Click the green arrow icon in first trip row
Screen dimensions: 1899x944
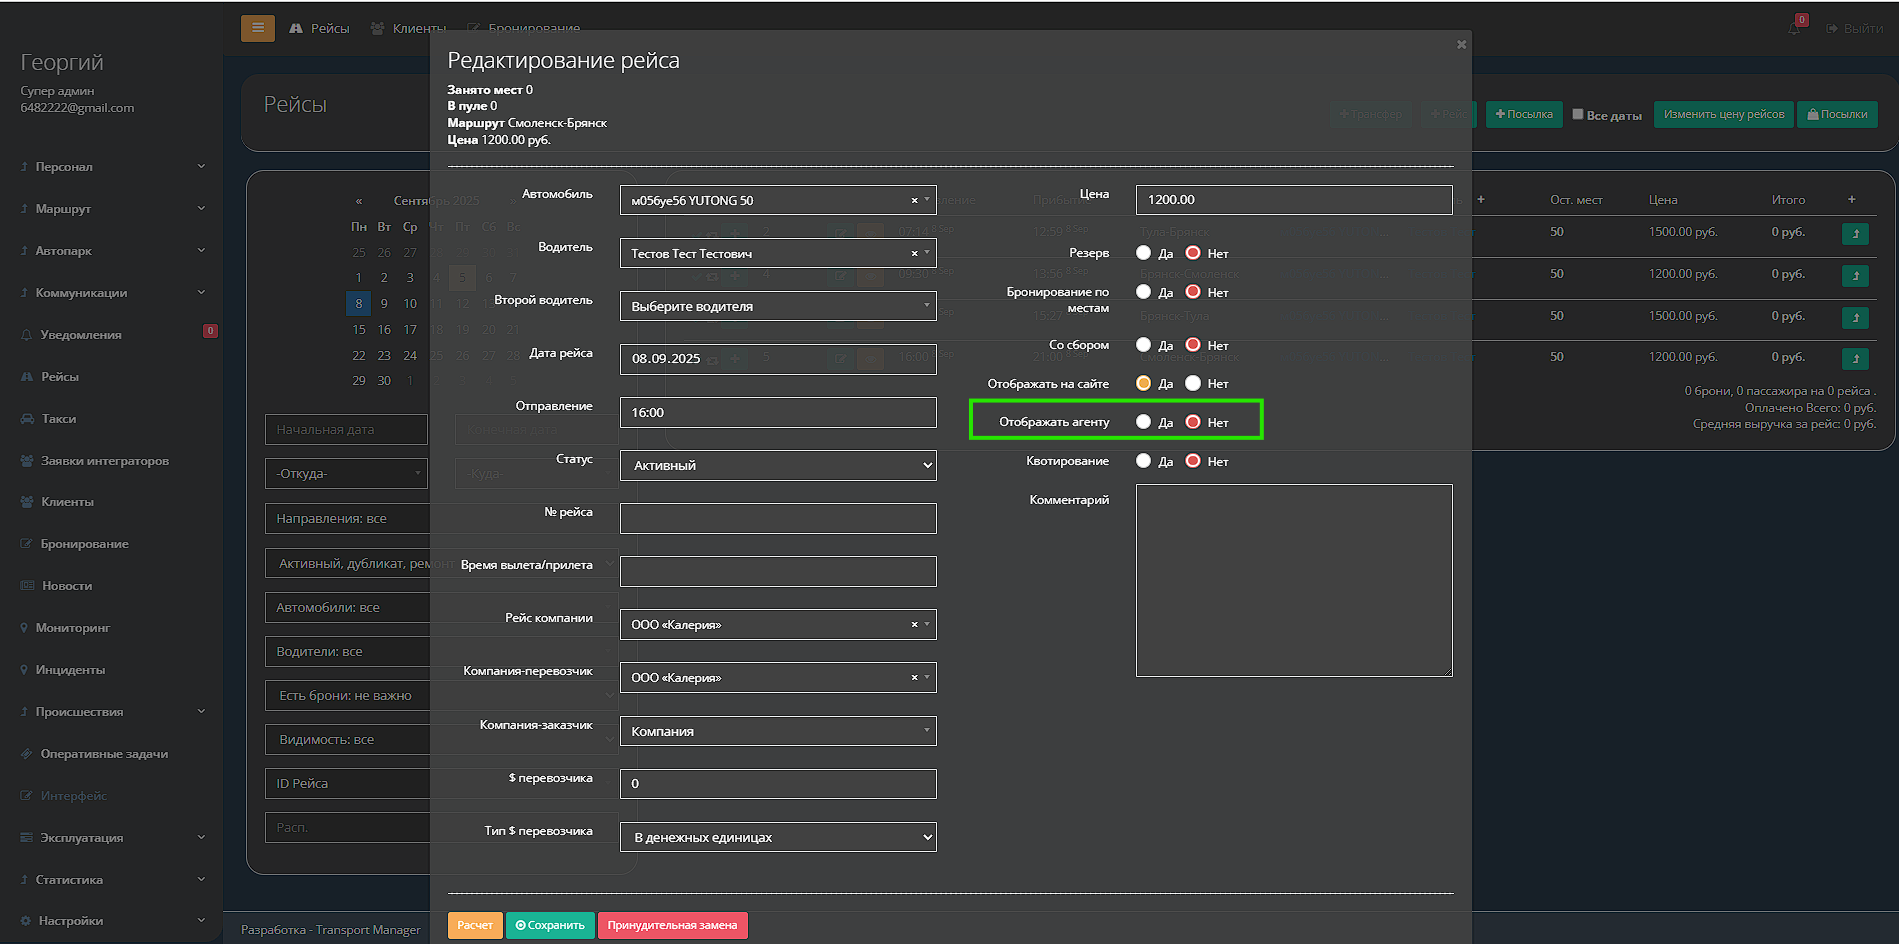coord(1855,233)
